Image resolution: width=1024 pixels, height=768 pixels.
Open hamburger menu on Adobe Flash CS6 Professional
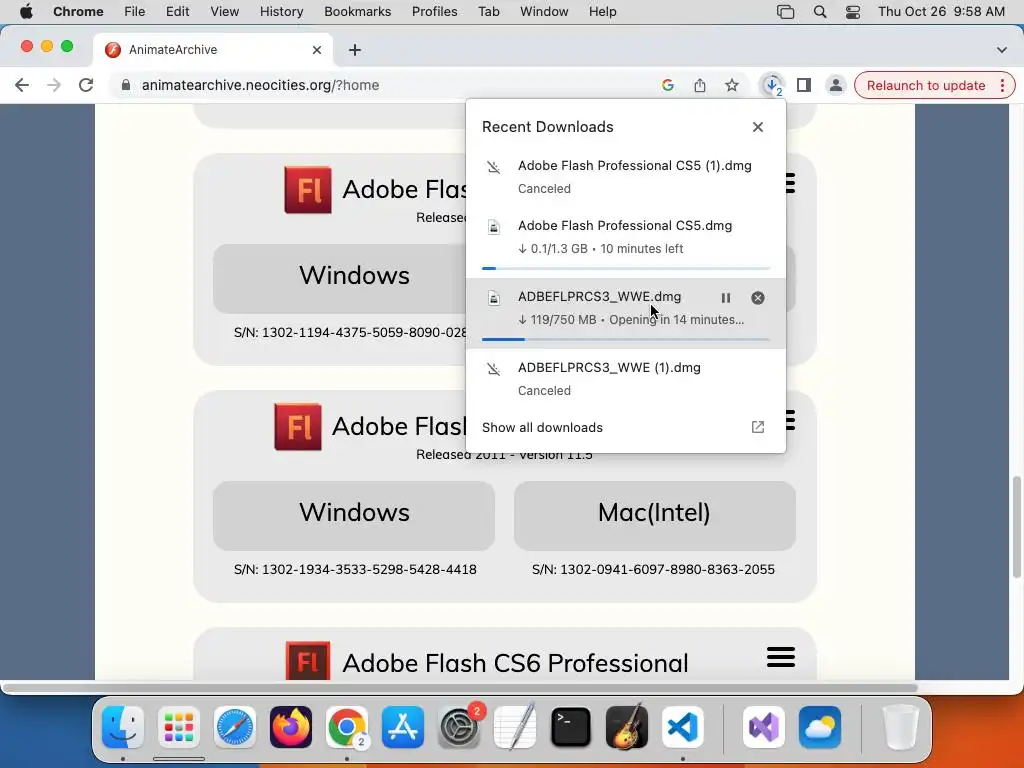(x=780, y=657)
